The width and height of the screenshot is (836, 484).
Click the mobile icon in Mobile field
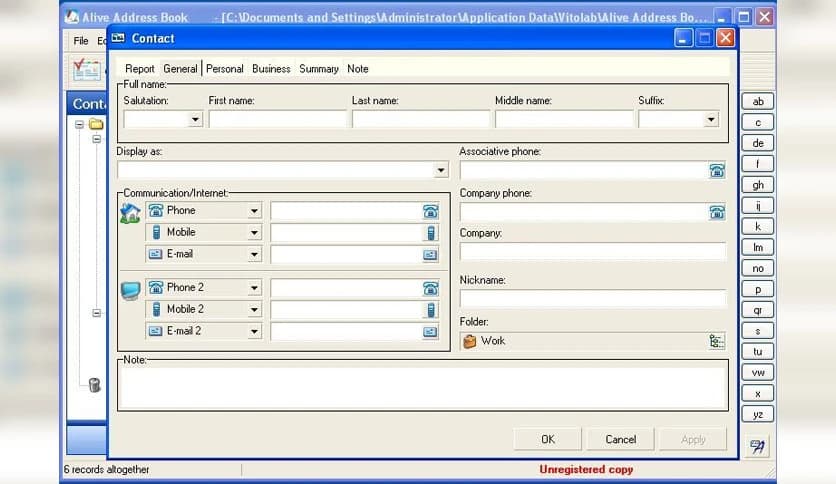[431, 233]
